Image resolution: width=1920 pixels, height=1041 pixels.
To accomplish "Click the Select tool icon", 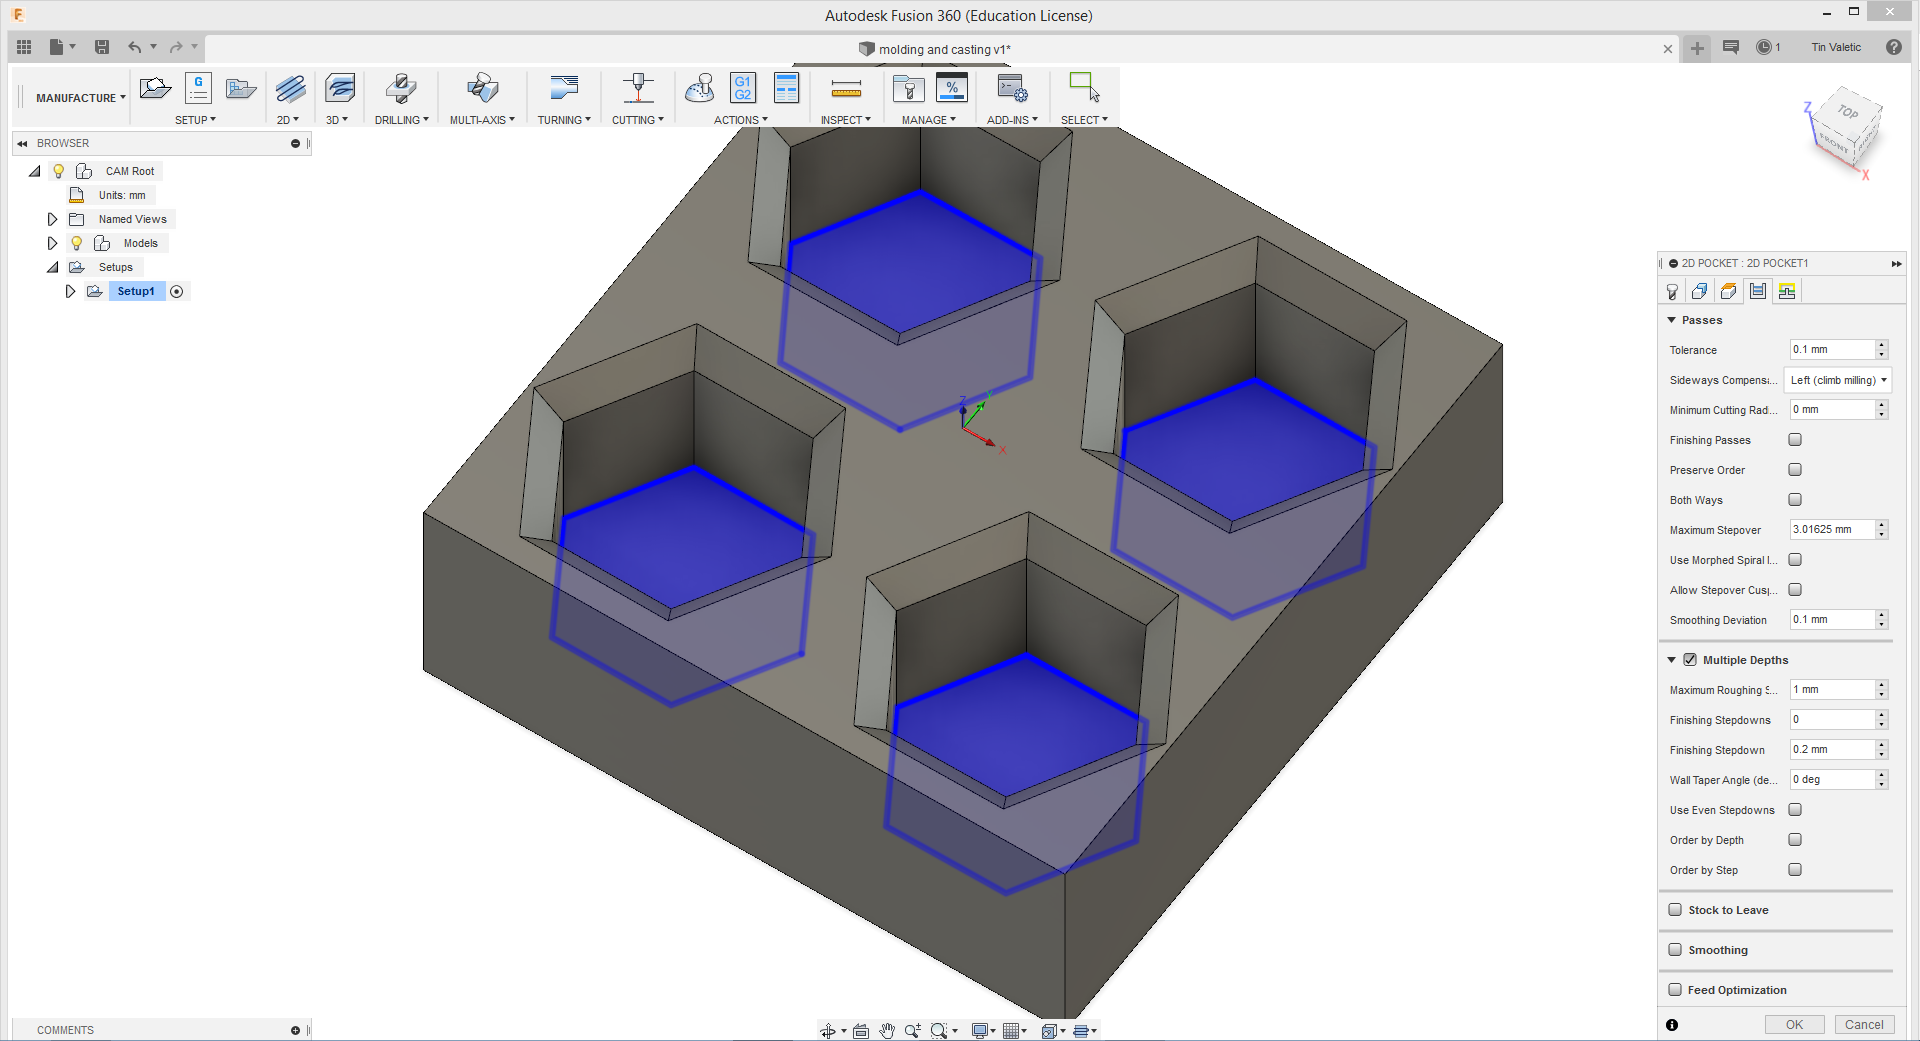I will [1084, 87].
